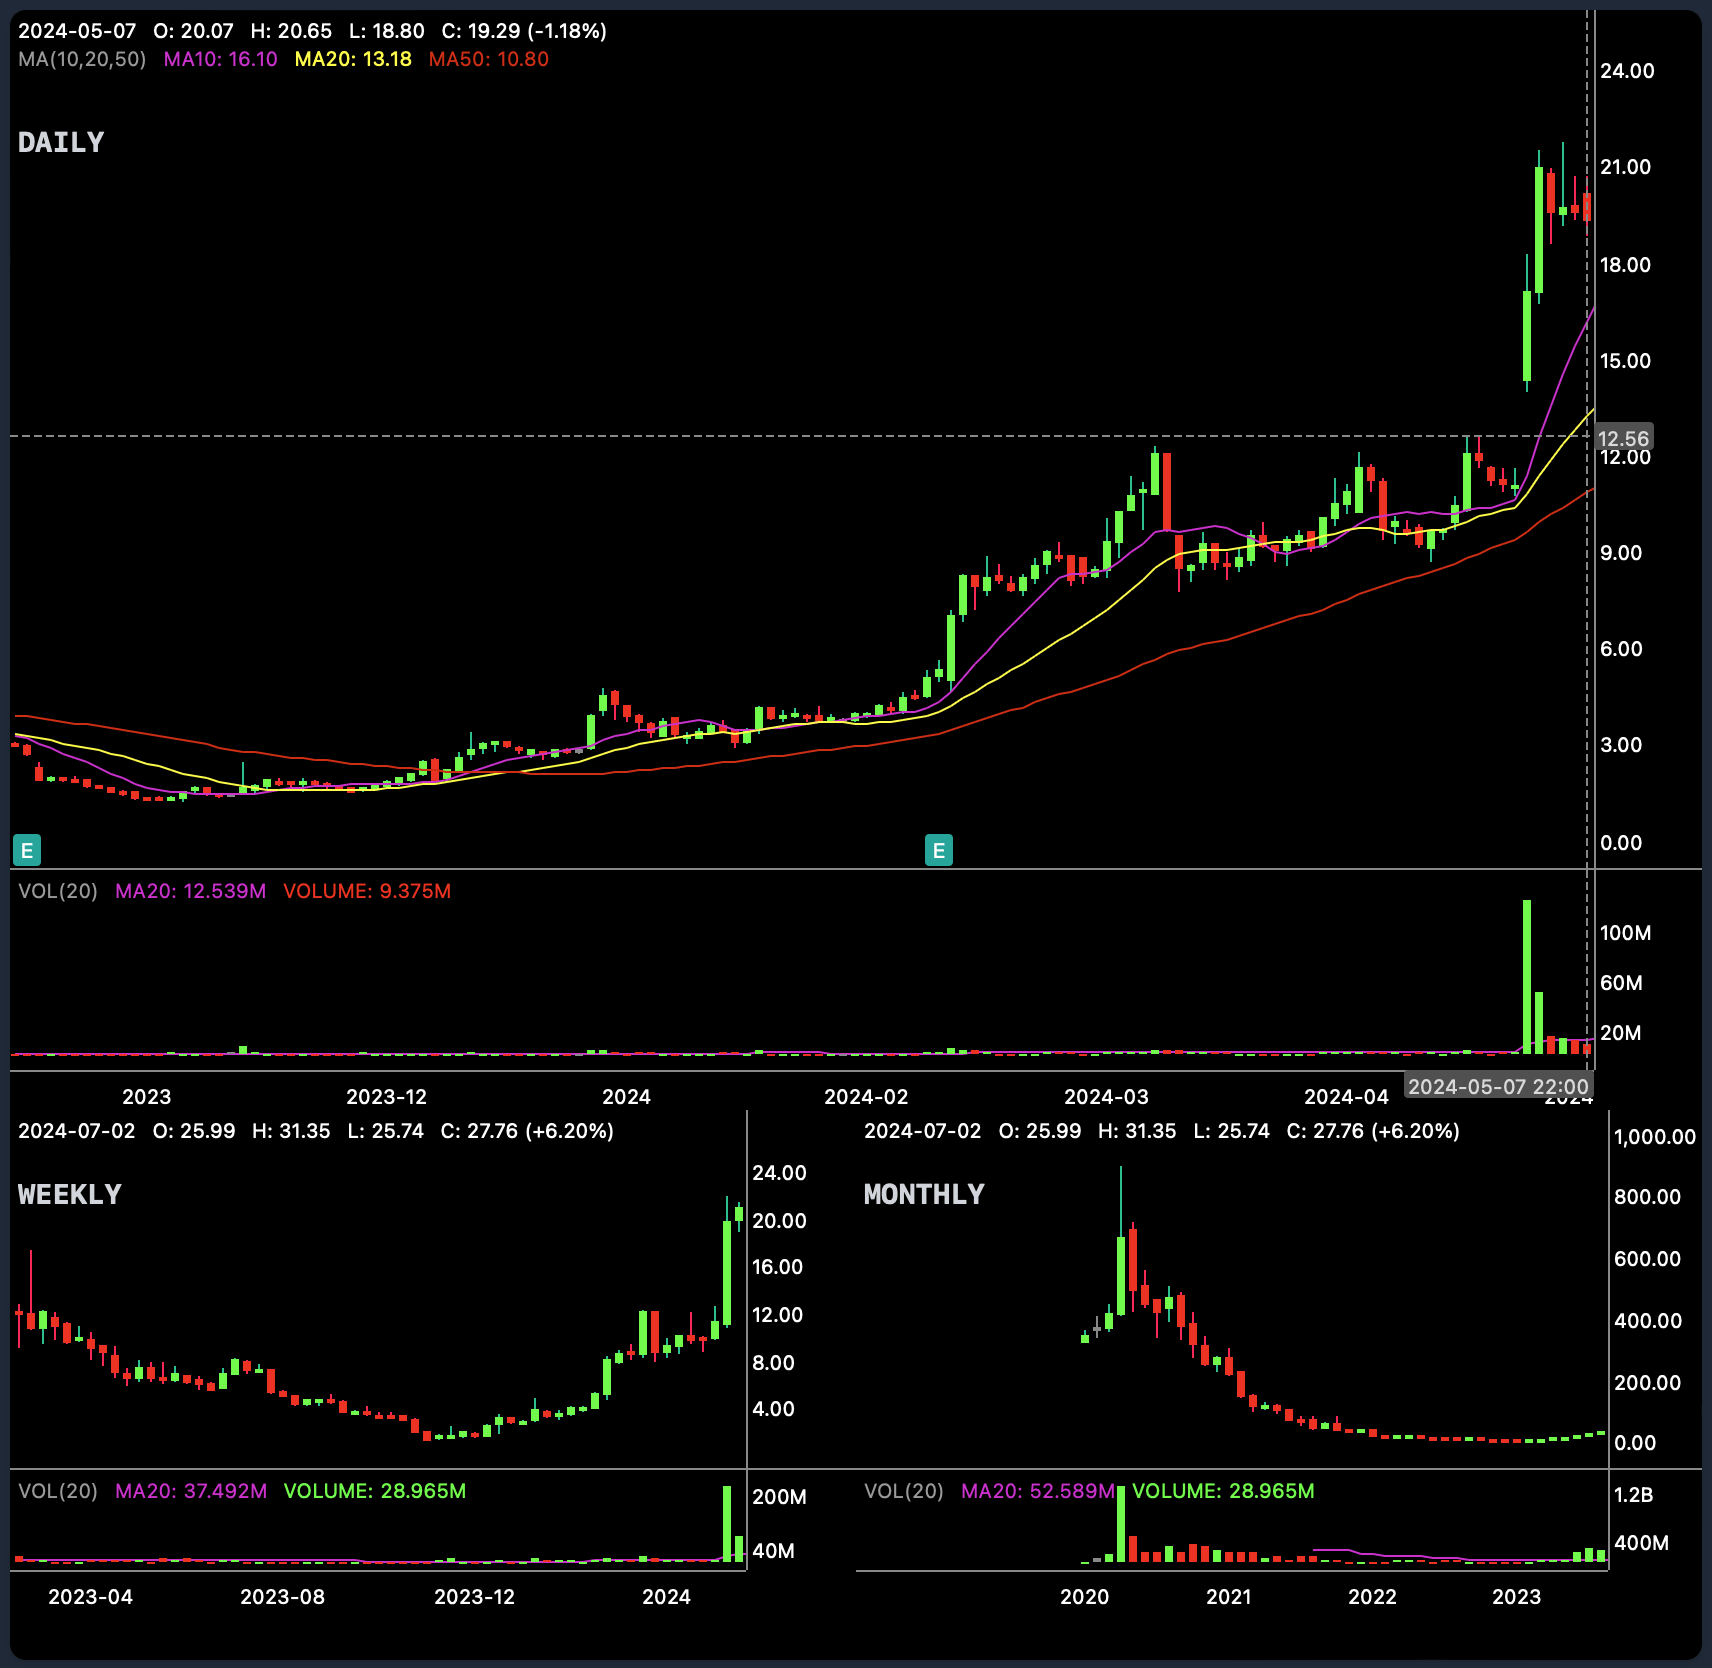Click the weekly H: 31.35 high value
Viewport: 1712px width, 1668px height.
click(291, 1131)
